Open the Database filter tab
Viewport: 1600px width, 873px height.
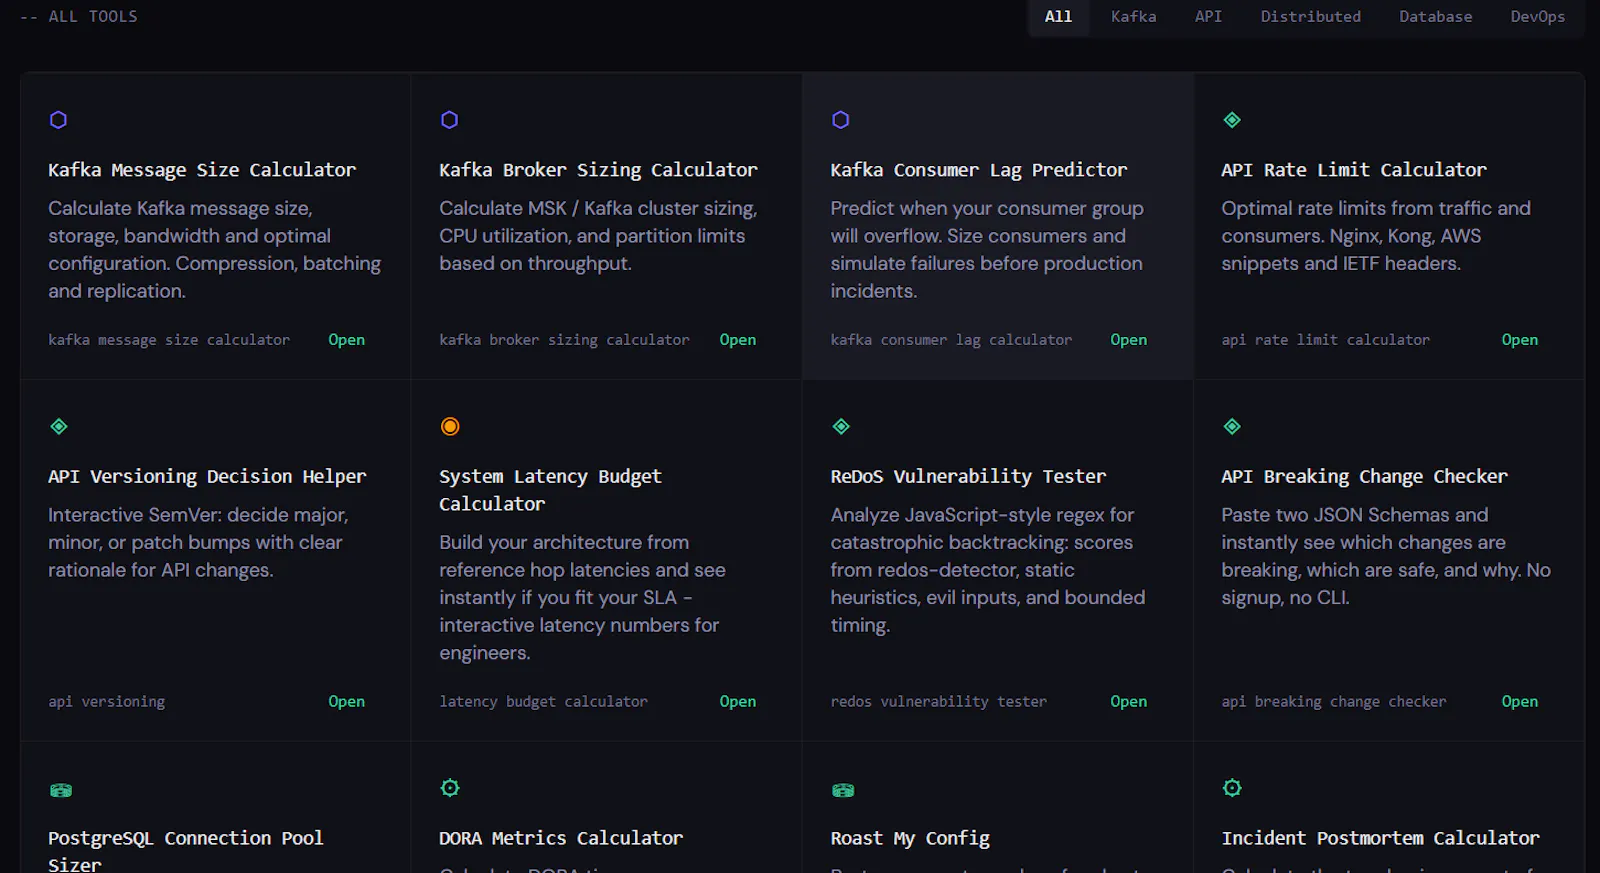coord(1435,17)
